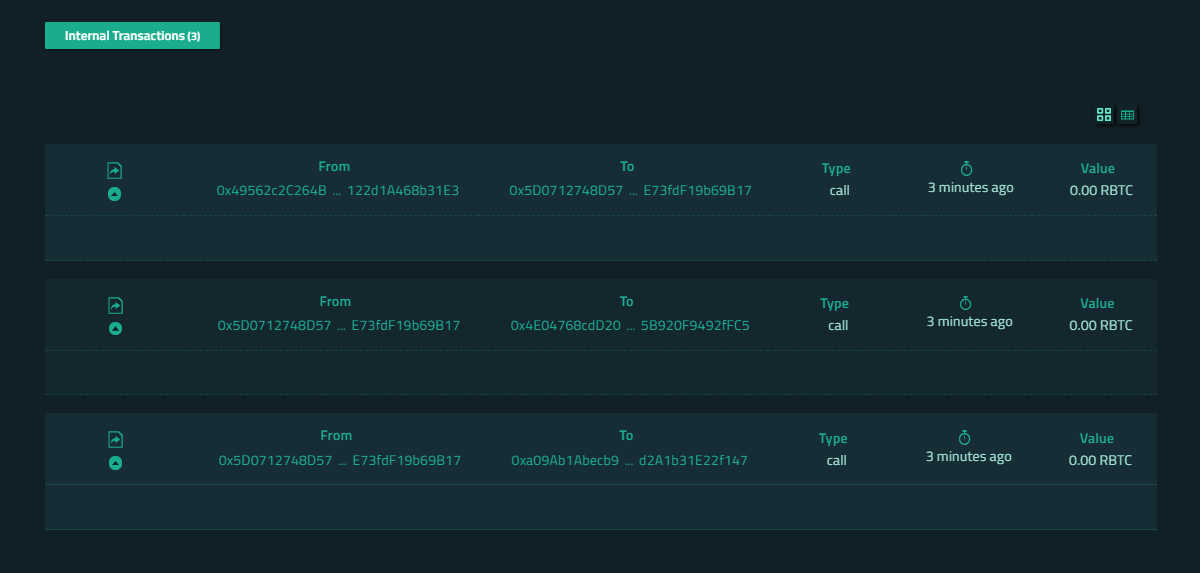This screenshot has height=573, width=1200.
Task: Select the 'call' type in first card
Action: 839,190
